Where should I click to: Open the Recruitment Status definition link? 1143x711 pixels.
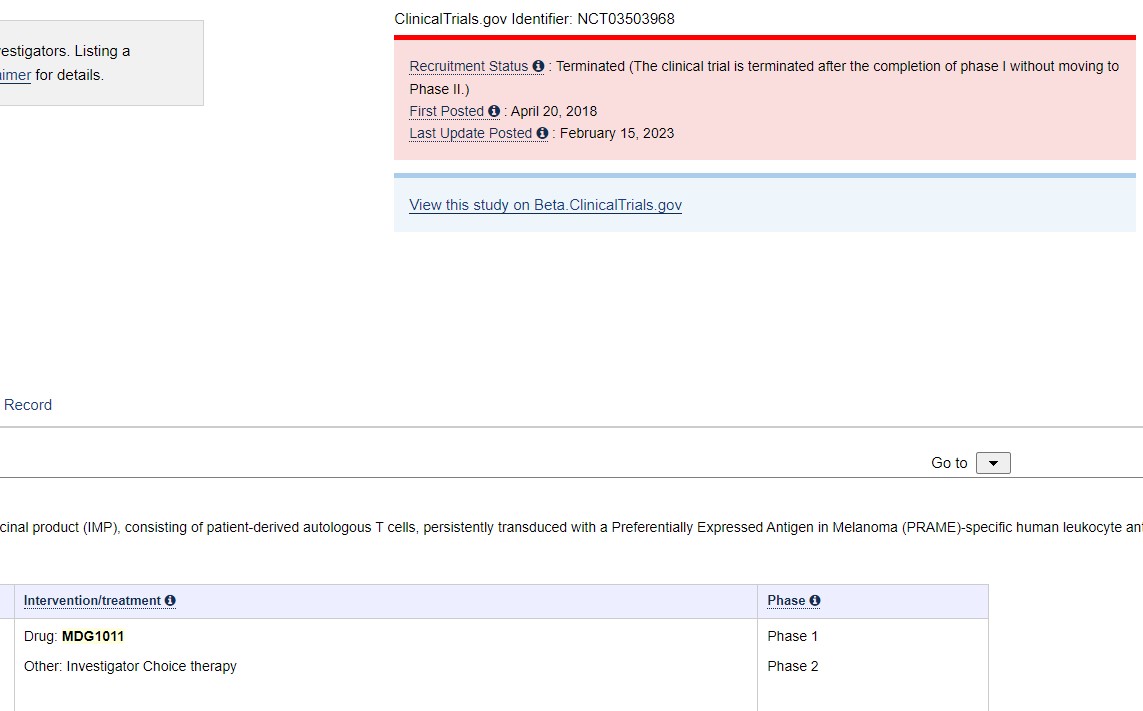click(467, 66)
